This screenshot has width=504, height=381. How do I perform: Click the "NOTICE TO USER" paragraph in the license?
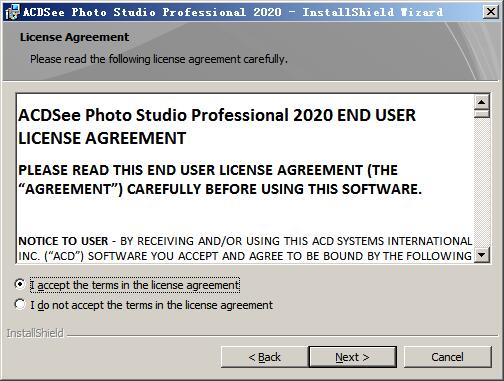click(x=245, y=248)
